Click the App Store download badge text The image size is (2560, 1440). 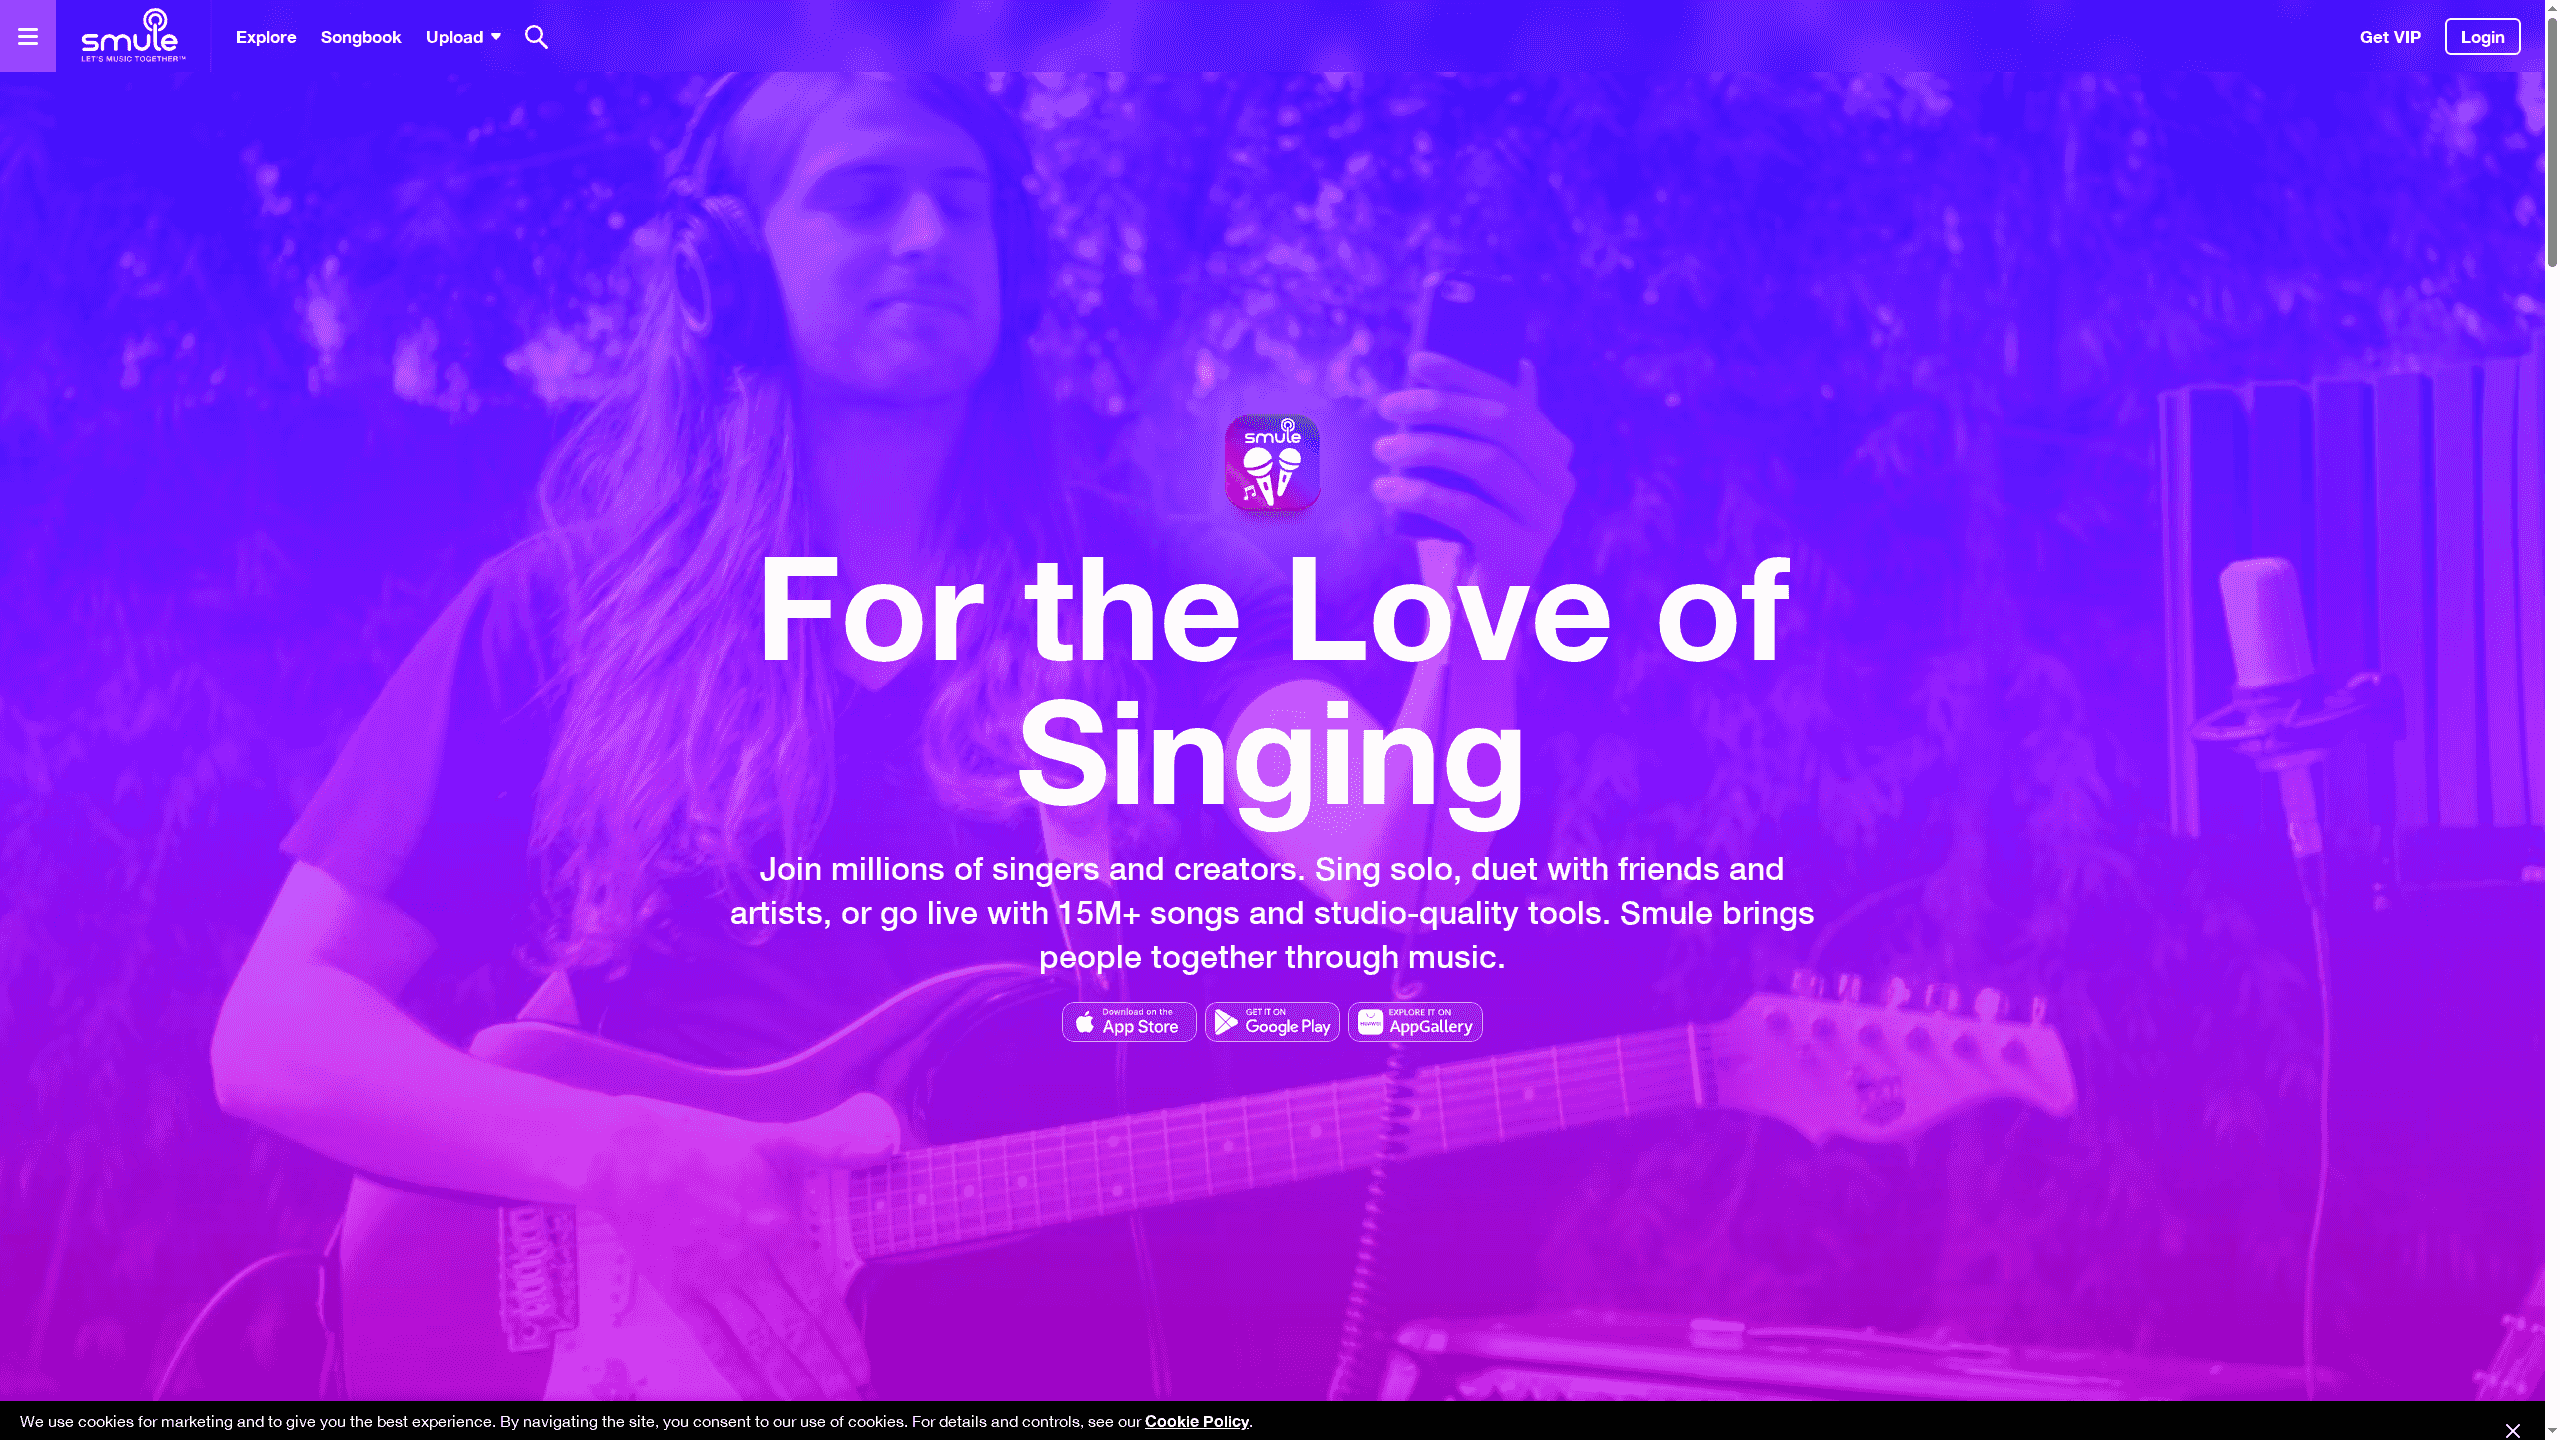(x=1140, y=1022)
